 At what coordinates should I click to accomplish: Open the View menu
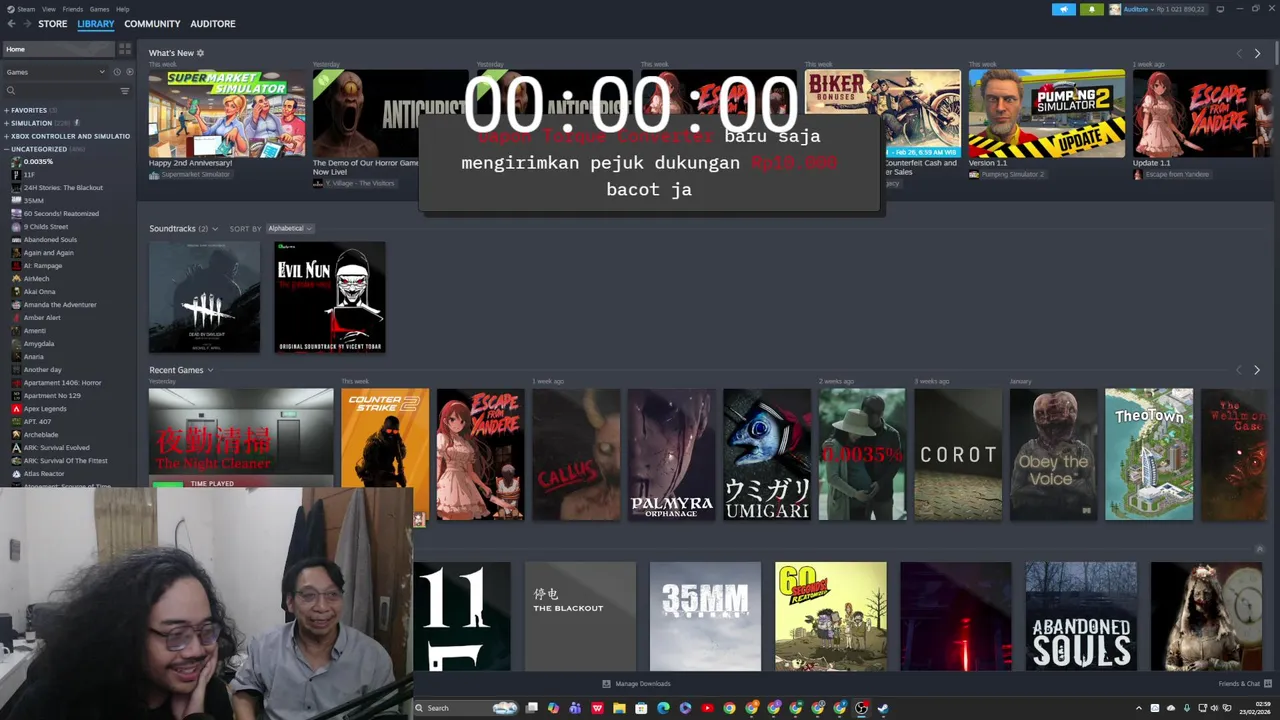tap(48, 9)
